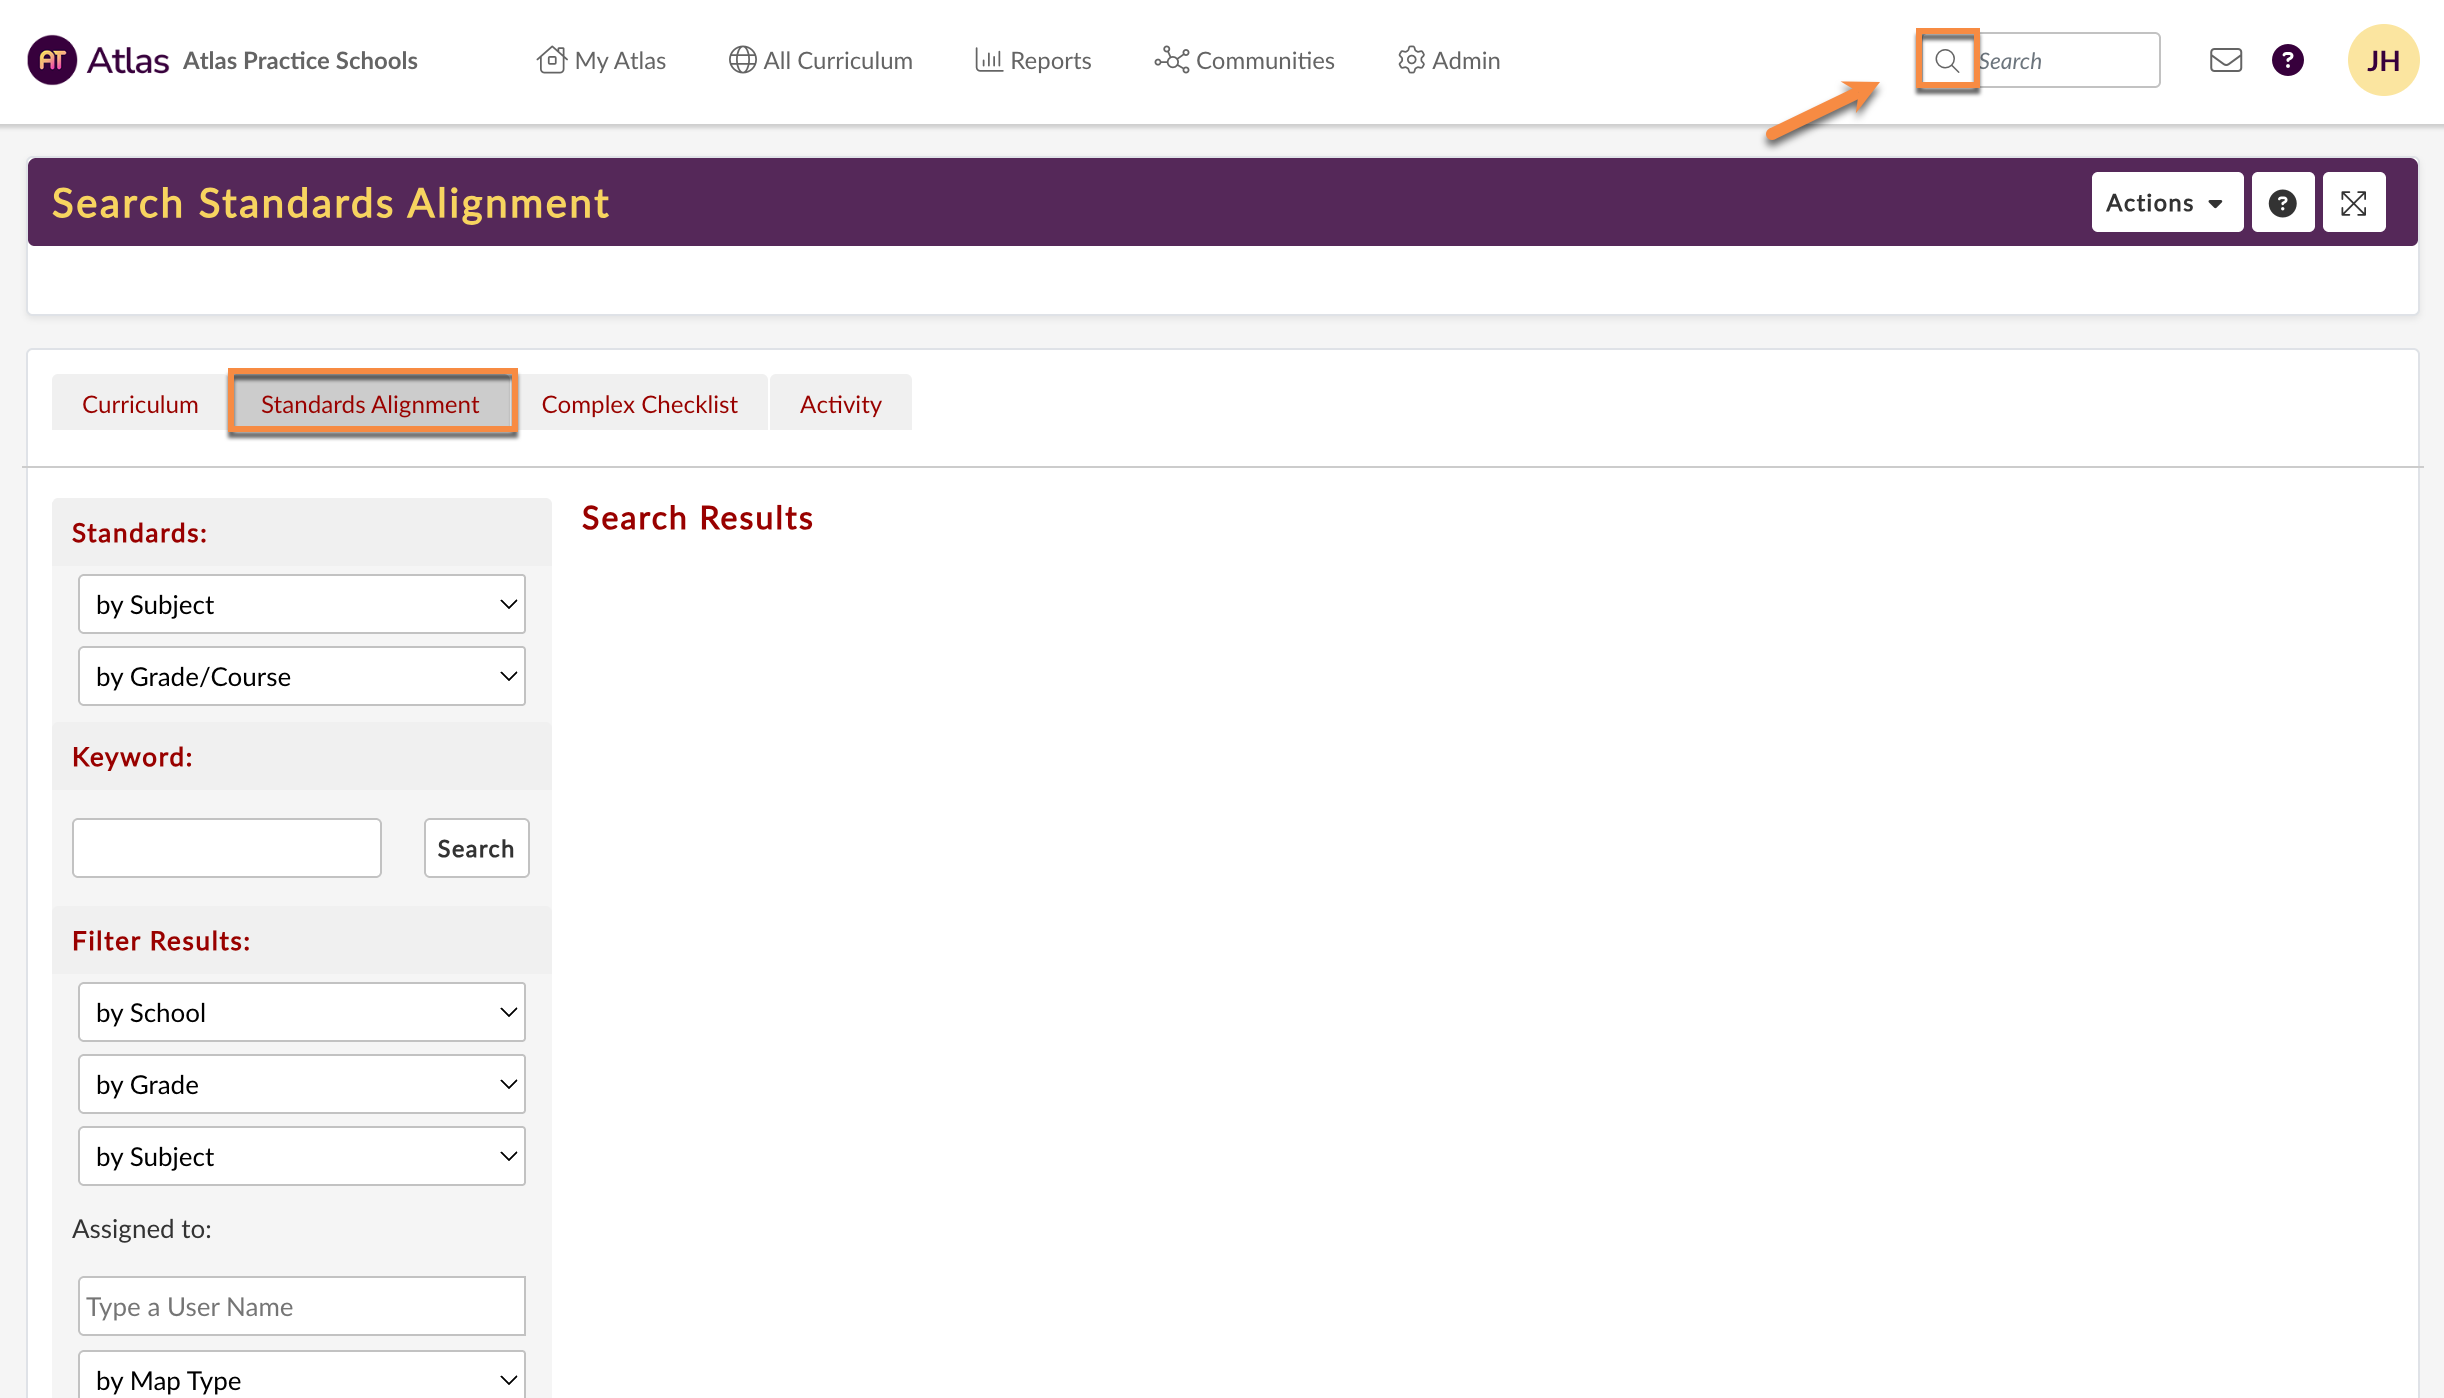Viewport: 2444px width, 1398px height.
Task: Open All Curriculum from navigation
Action: pyautogui.click(x=820, y=61)
